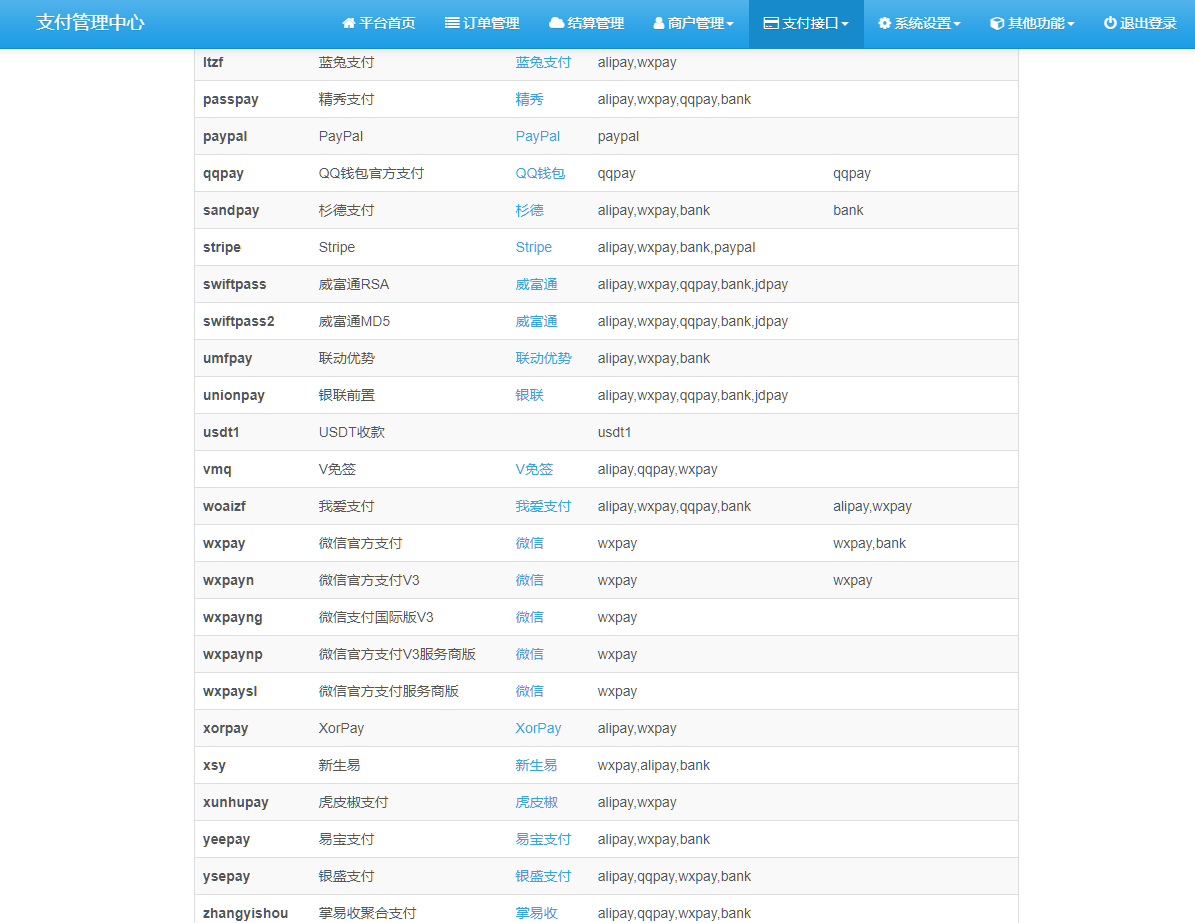Click the user icon beside 商户管理
The image size is (1195, 923).
point(658,23)
